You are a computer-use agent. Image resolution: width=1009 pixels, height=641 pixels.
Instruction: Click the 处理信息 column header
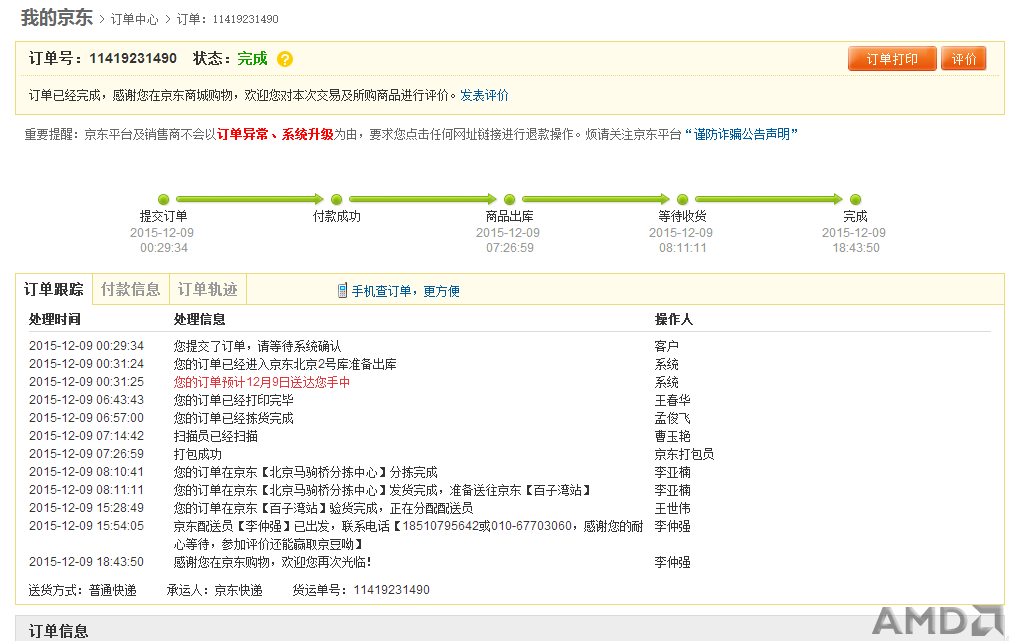click(x=199, y=319)
